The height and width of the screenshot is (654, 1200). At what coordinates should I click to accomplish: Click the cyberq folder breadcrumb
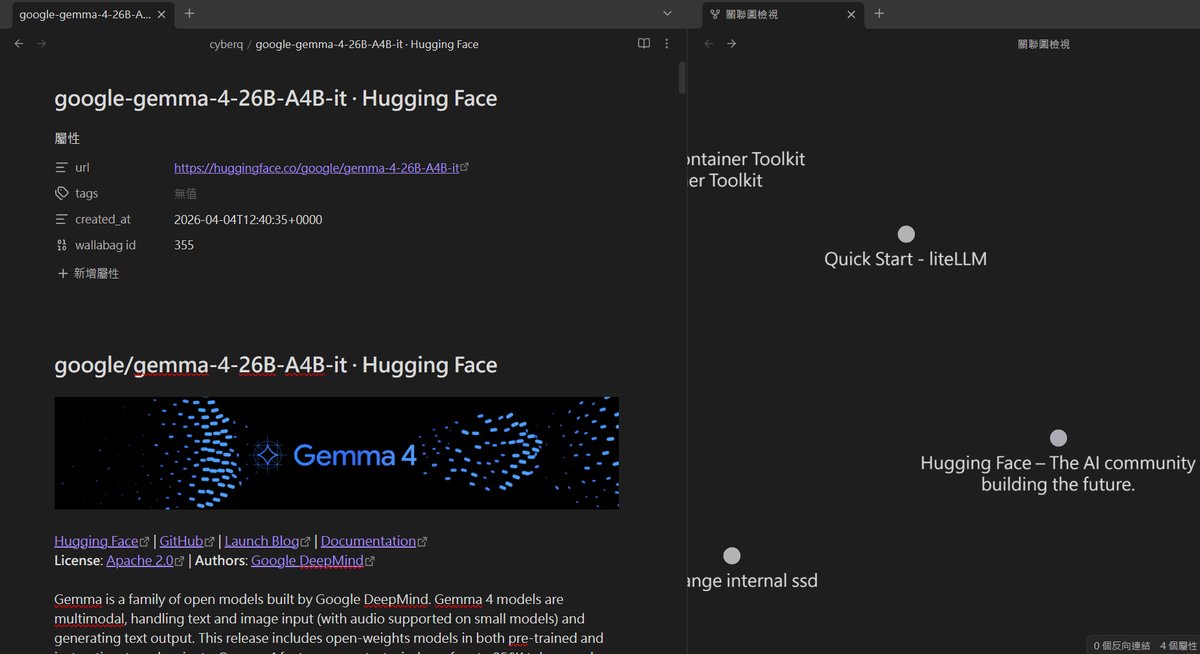click(x=226, y=44)
